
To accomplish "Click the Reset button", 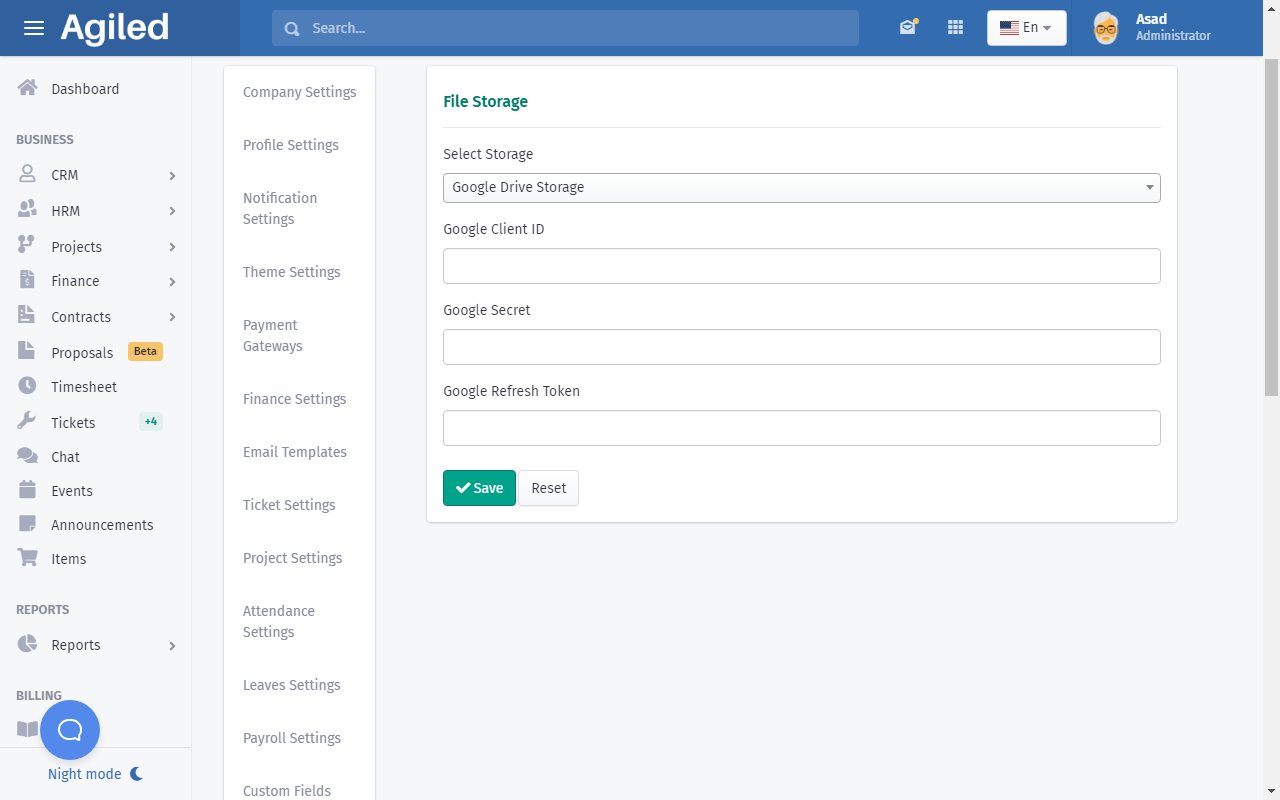I will pos(548,488).
